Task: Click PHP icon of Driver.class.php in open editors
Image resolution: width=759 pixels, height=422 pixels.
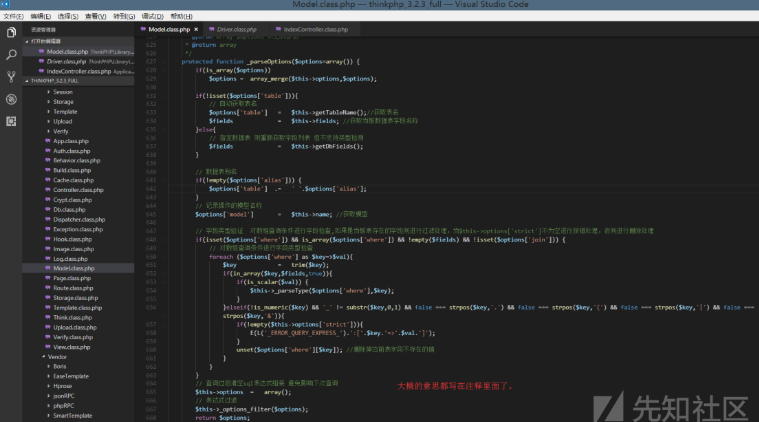Action: coord(42,61)
